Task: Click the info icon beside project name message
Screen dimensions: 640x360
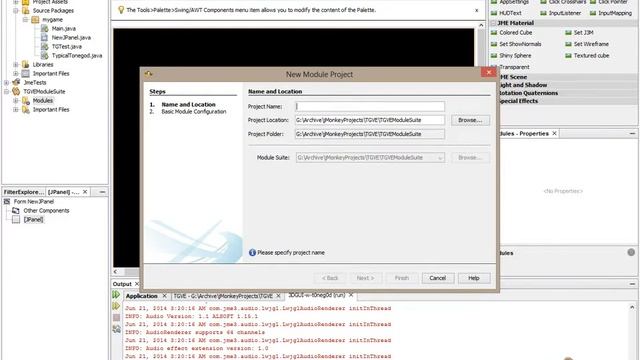Action: pos(252,253)
